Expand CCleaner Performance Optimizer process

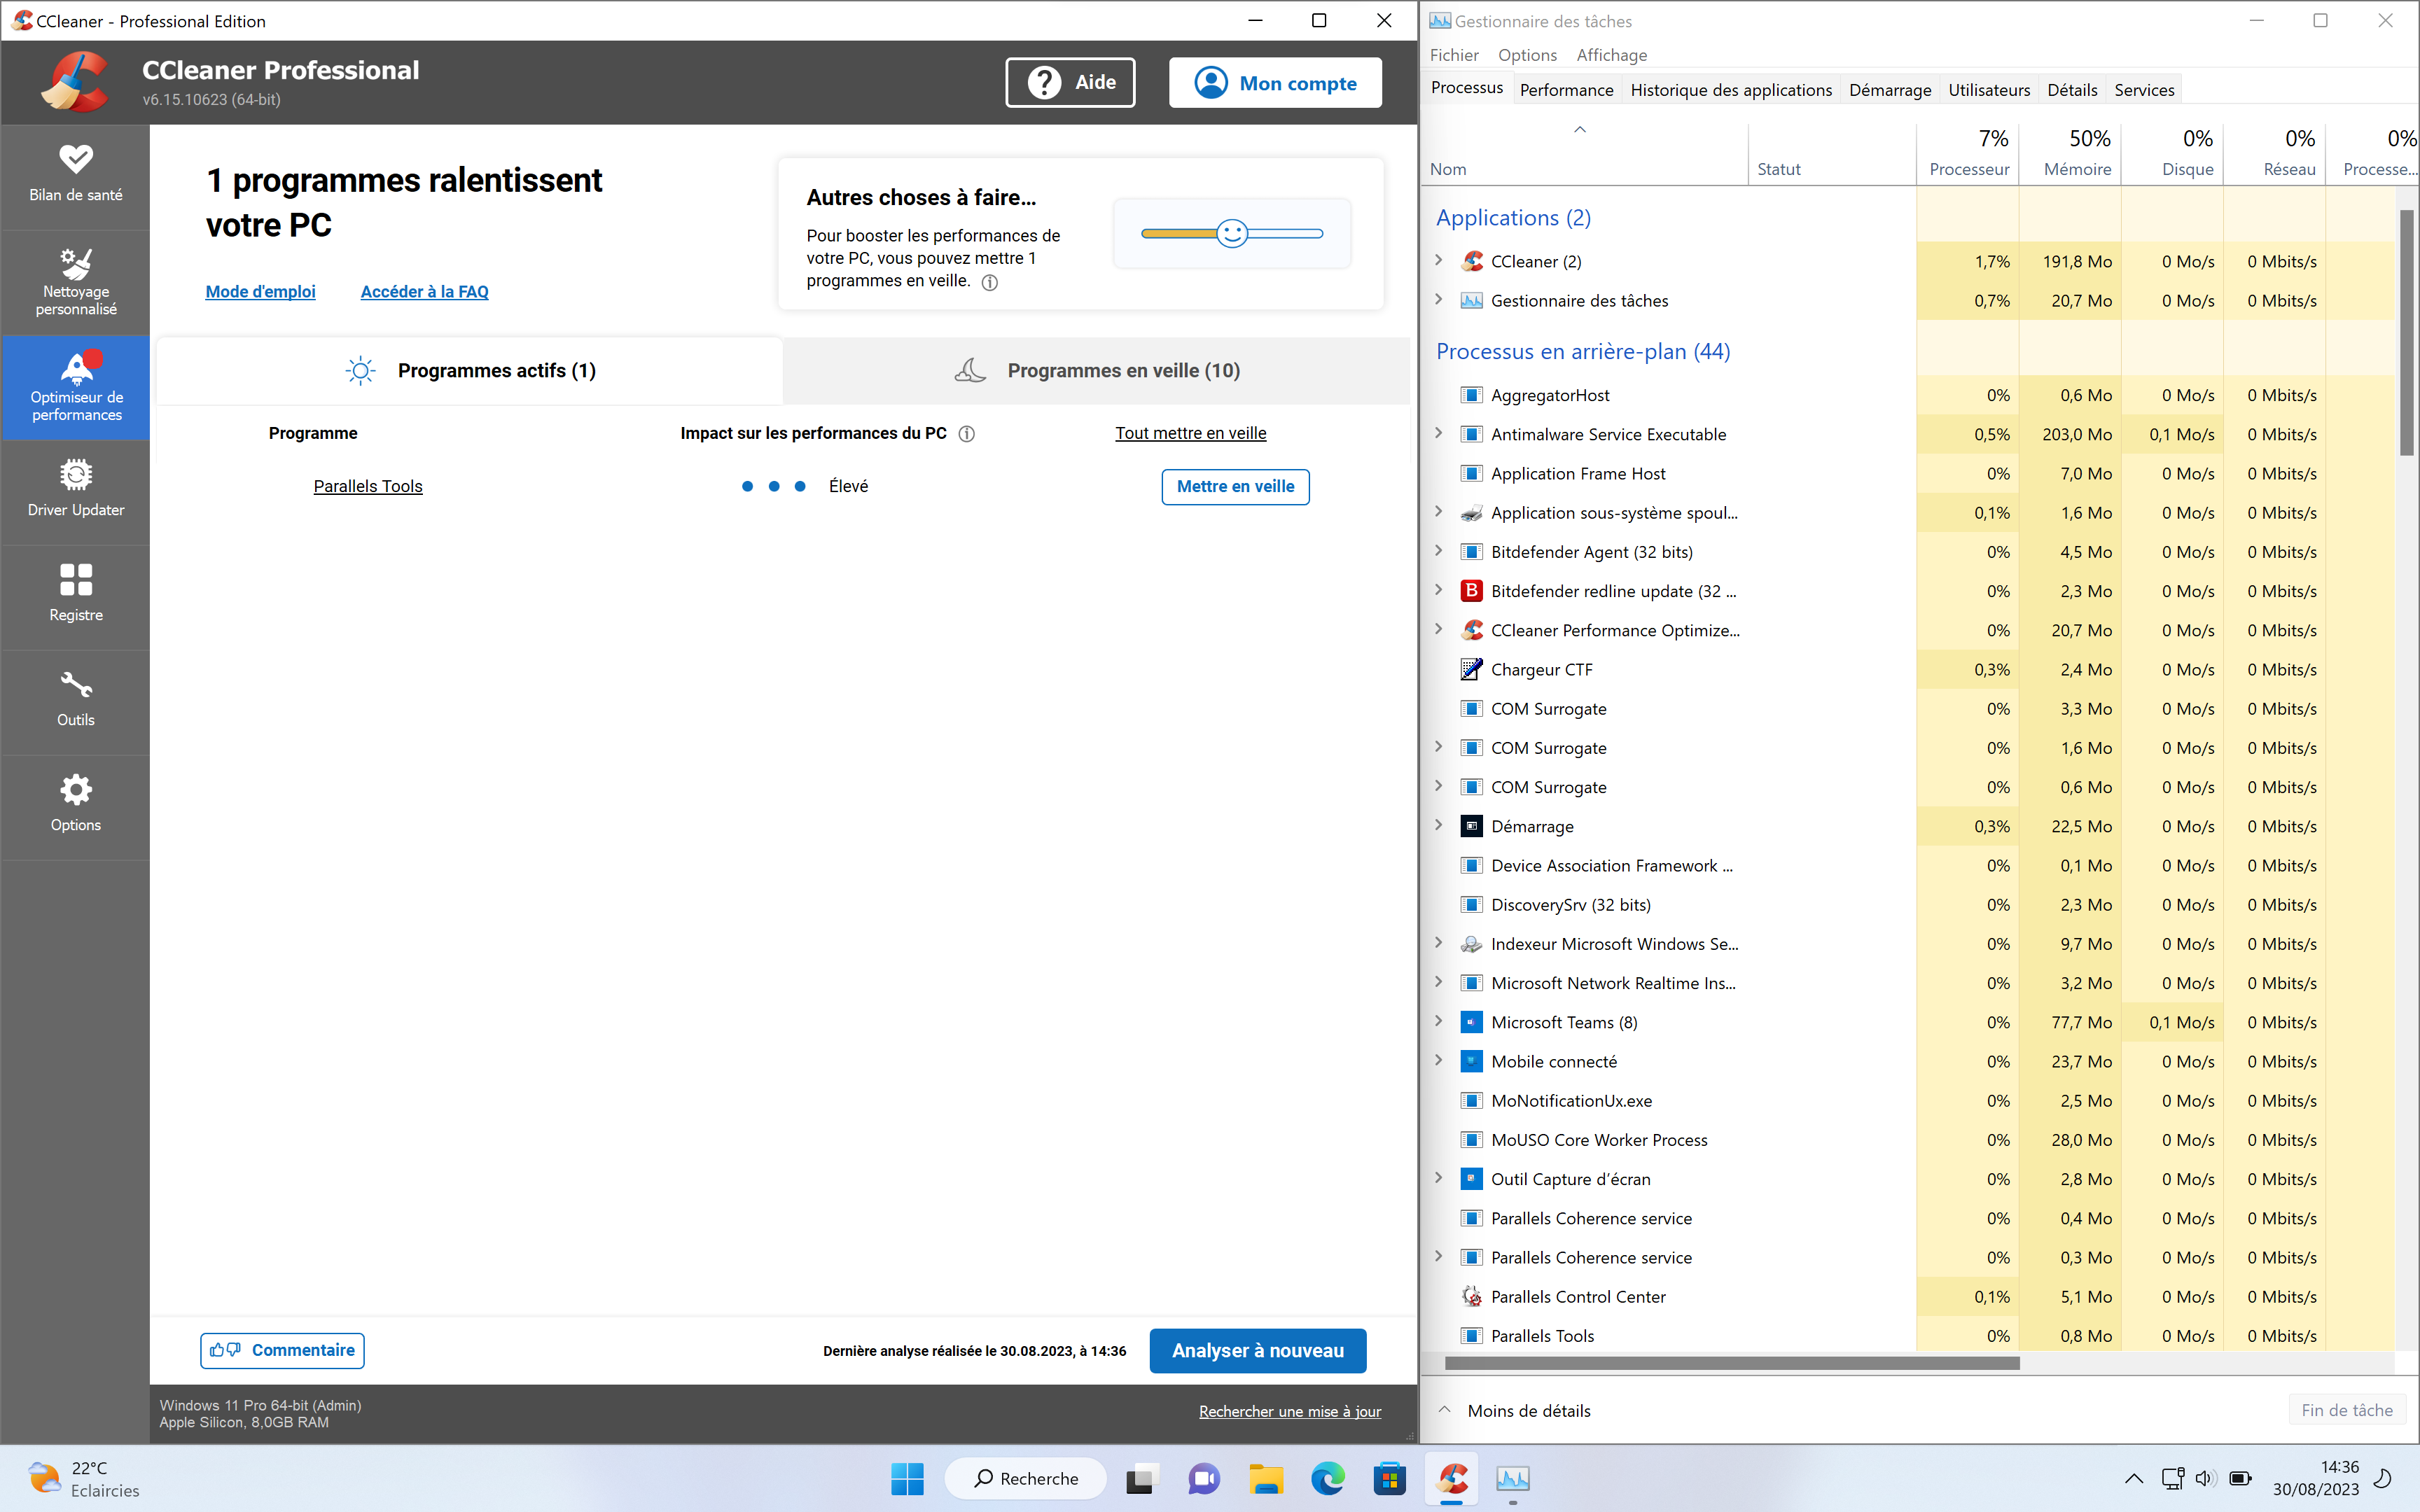(1439, 629)
